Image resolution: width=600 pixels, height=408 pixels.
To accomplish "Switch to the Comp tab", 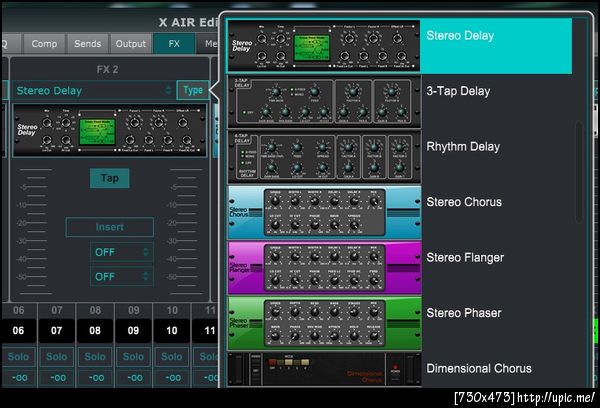I will [44, 44].
